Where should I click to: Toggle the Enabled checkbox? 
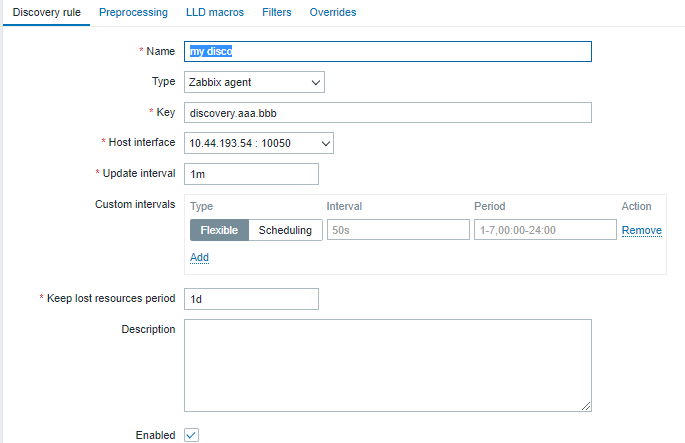(191, 435)
